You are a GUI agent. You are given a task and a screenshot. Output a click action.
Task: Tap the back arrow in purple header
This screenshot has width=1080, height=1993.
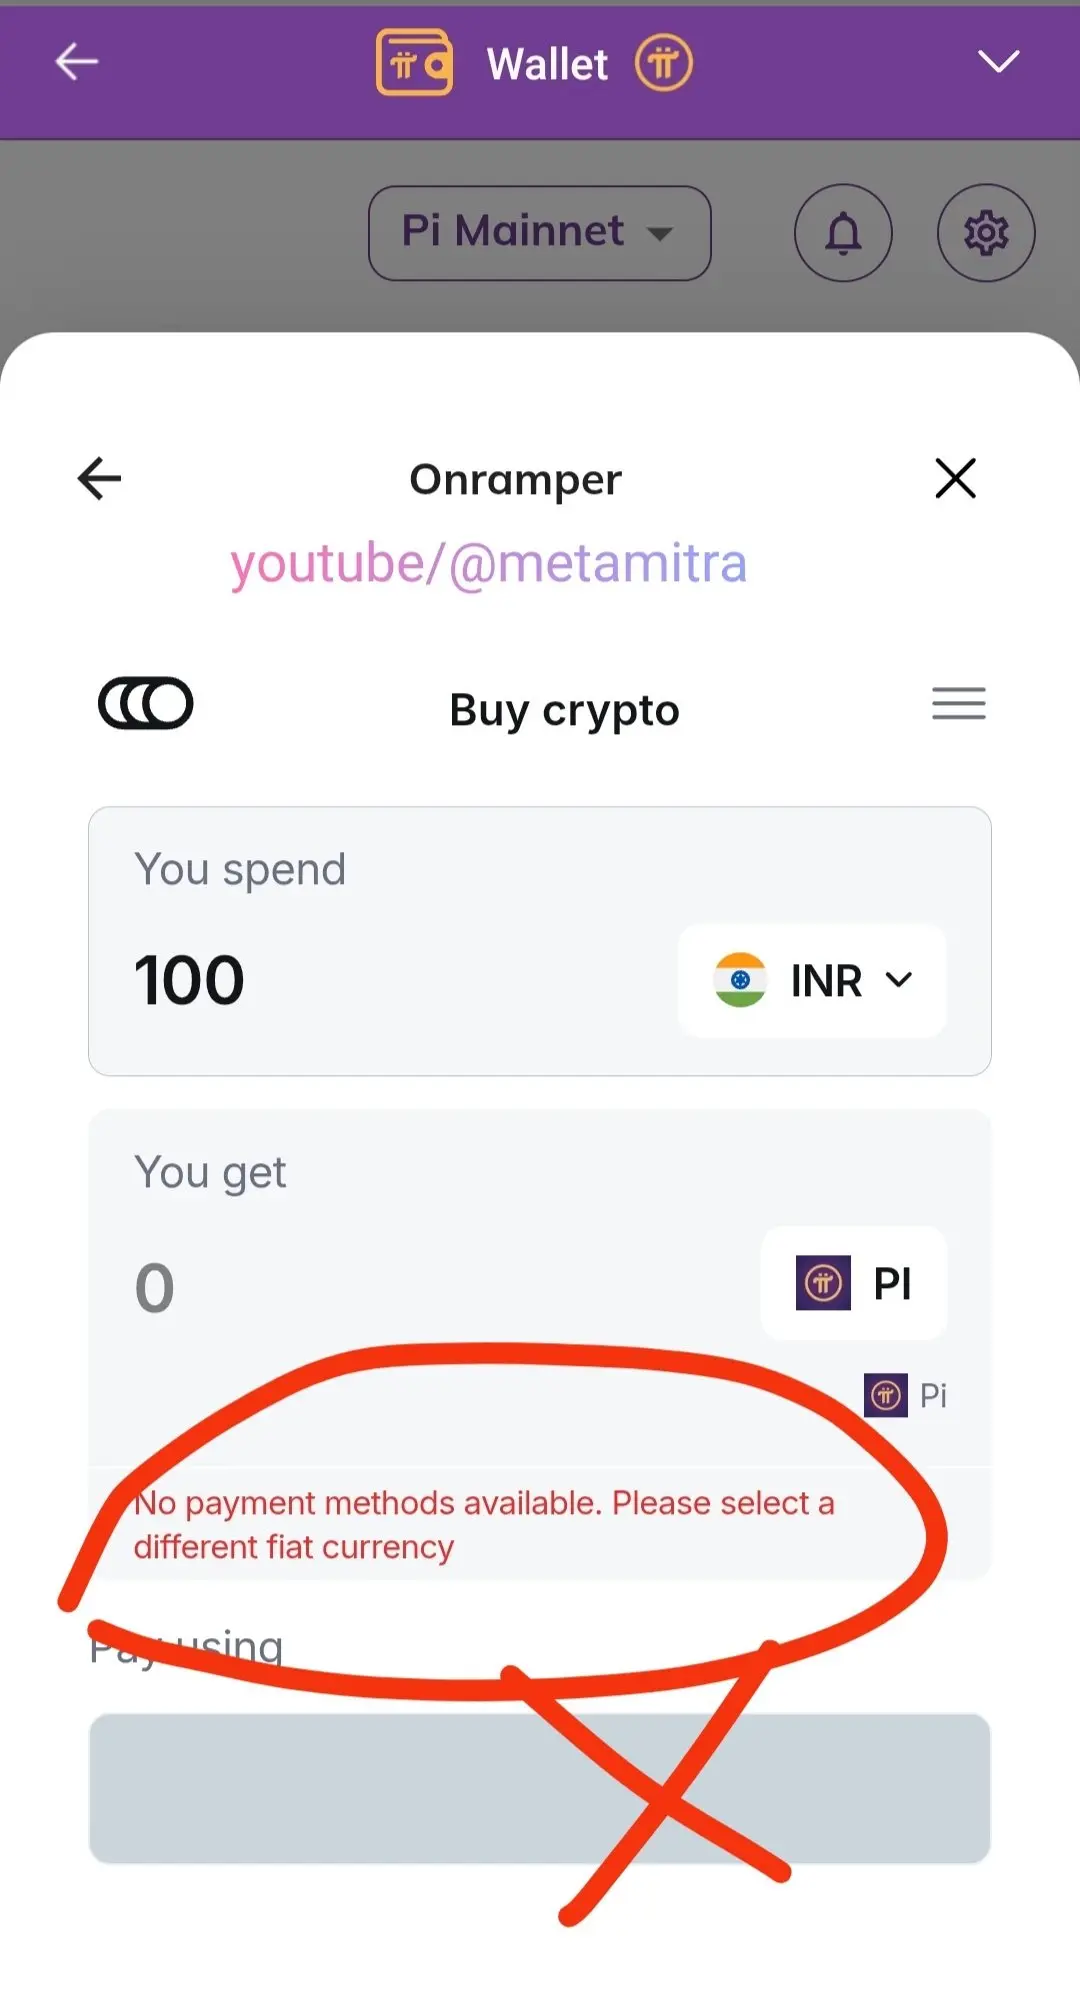(x=76, y=62)
